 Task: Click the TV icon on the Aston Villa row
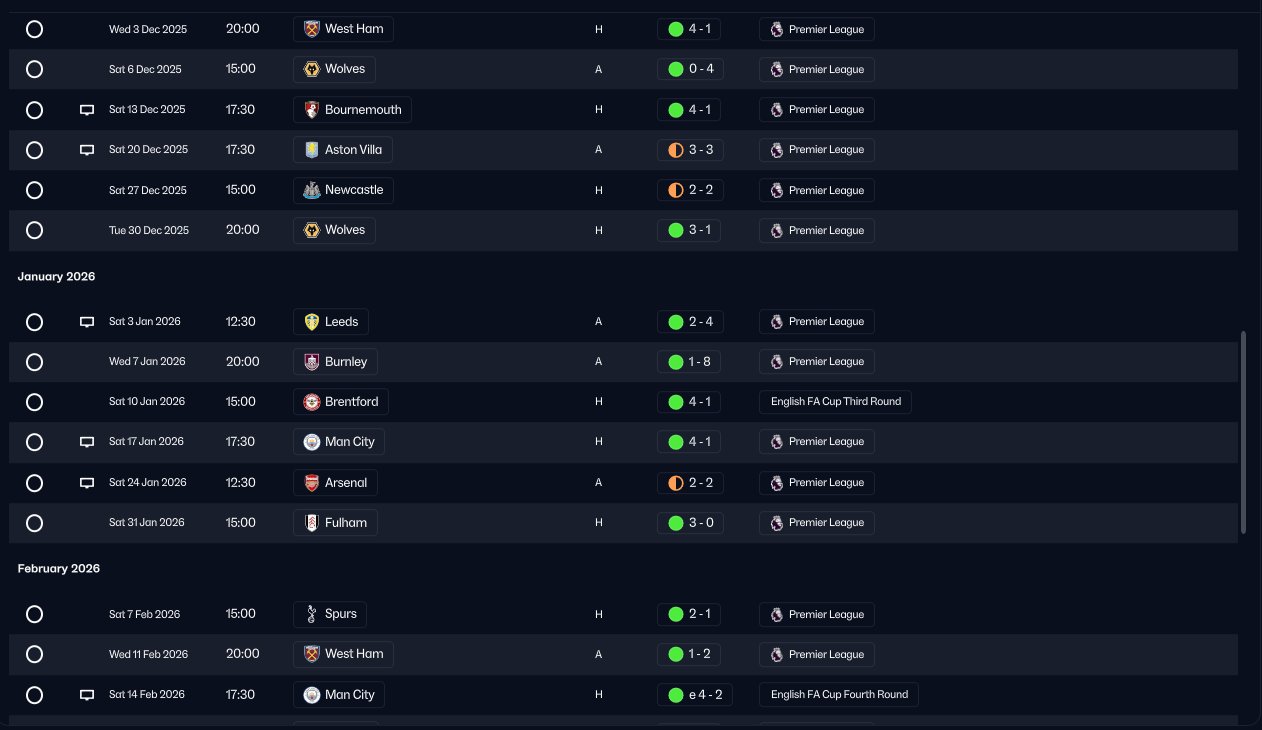pos(87,150)
